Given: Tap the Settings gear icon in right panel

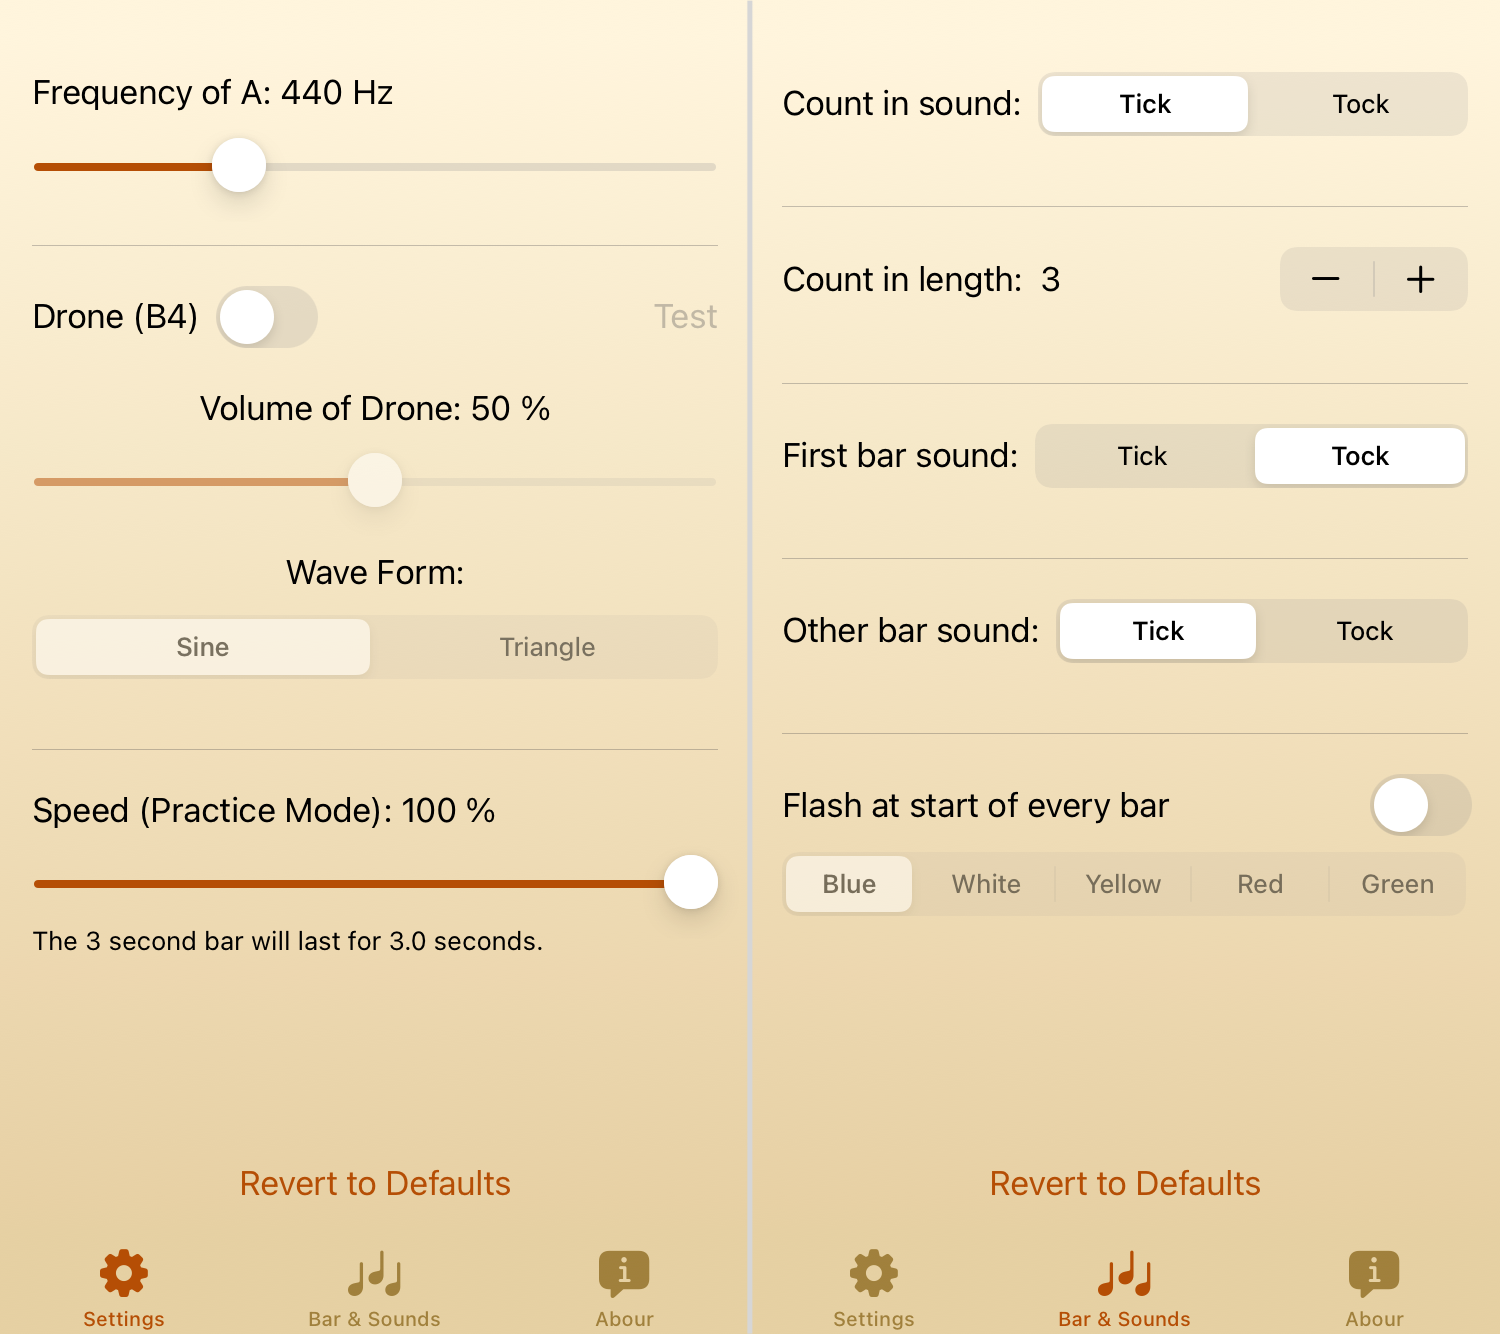Looking at the screenshot, I should (874, 1273).
